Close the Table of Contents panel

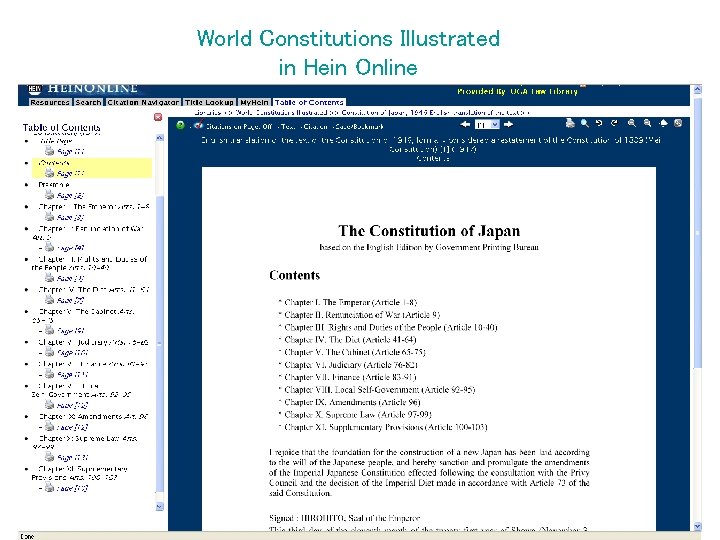pyautogui.click(x=158, y=117)
